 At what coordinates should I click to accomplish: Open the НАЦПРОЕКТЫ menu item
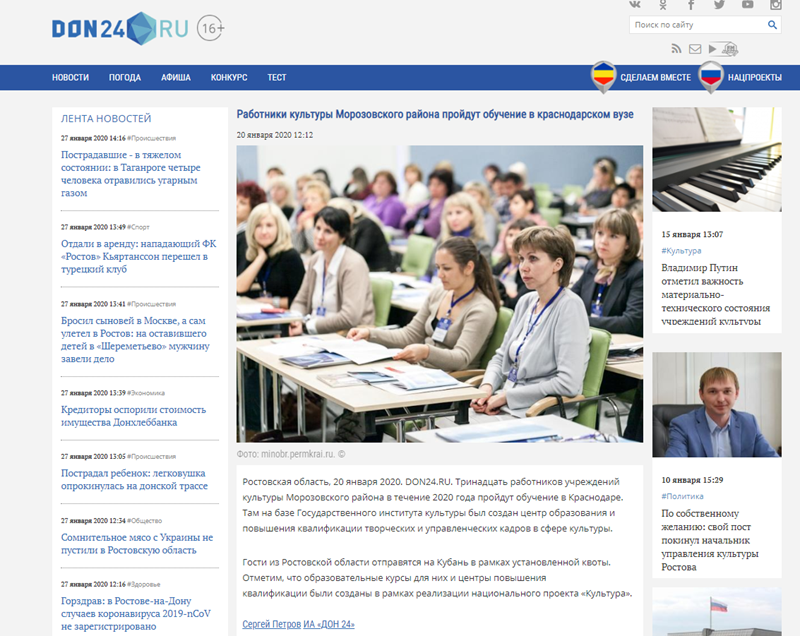click(x=755, y=78)
